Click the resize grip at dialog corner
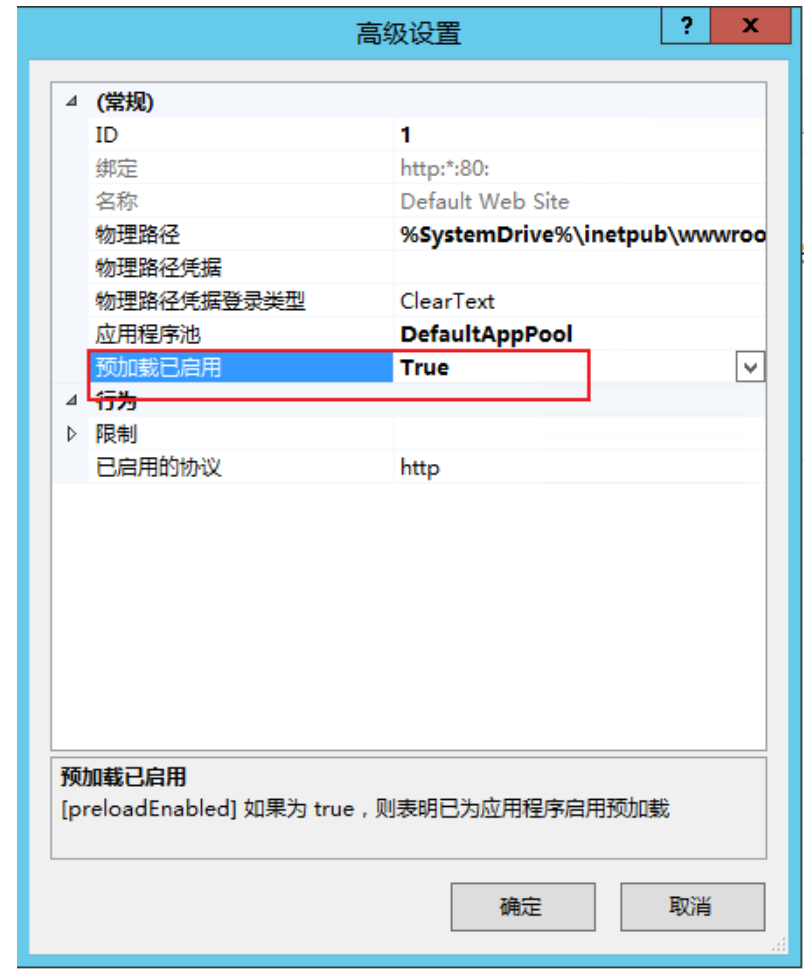Viewport: 805px width, 976px height. coord(779,945)
